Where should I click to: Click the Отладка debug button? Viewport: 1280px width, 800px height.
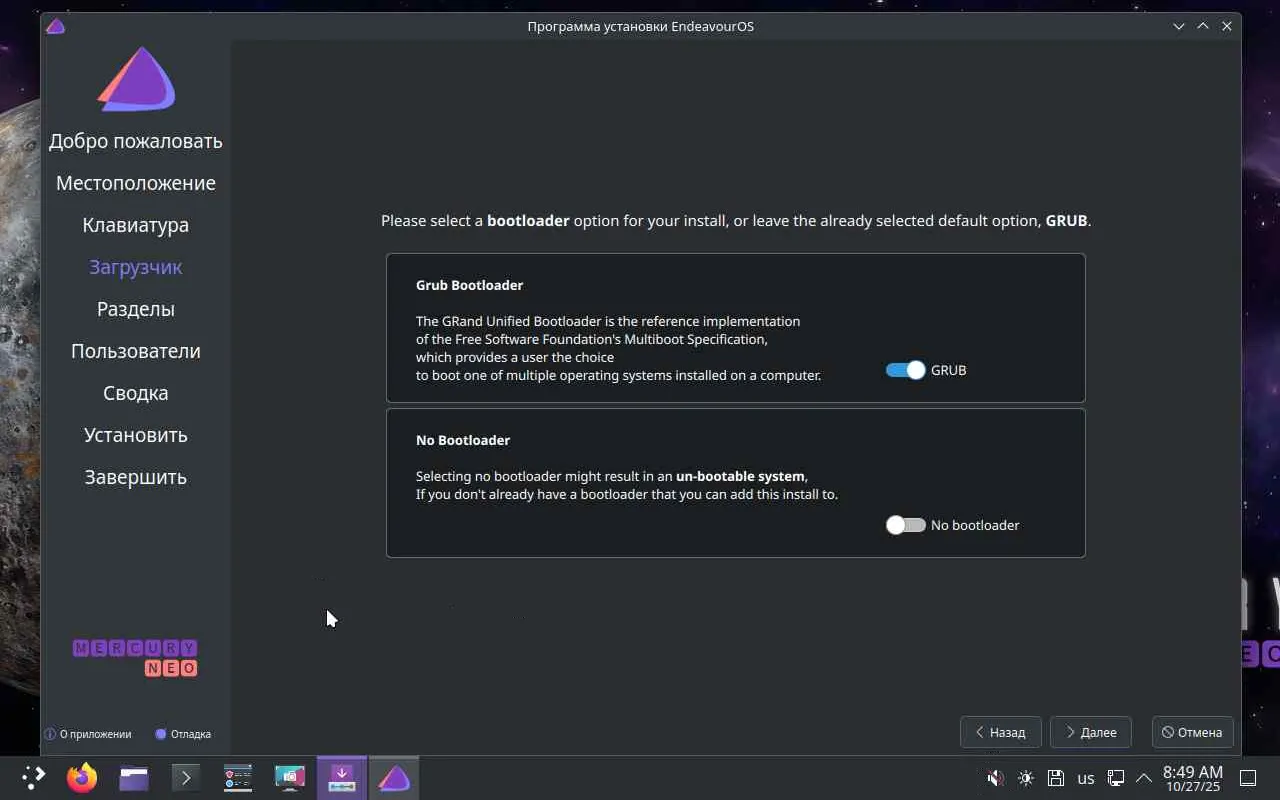pos(183,734)
